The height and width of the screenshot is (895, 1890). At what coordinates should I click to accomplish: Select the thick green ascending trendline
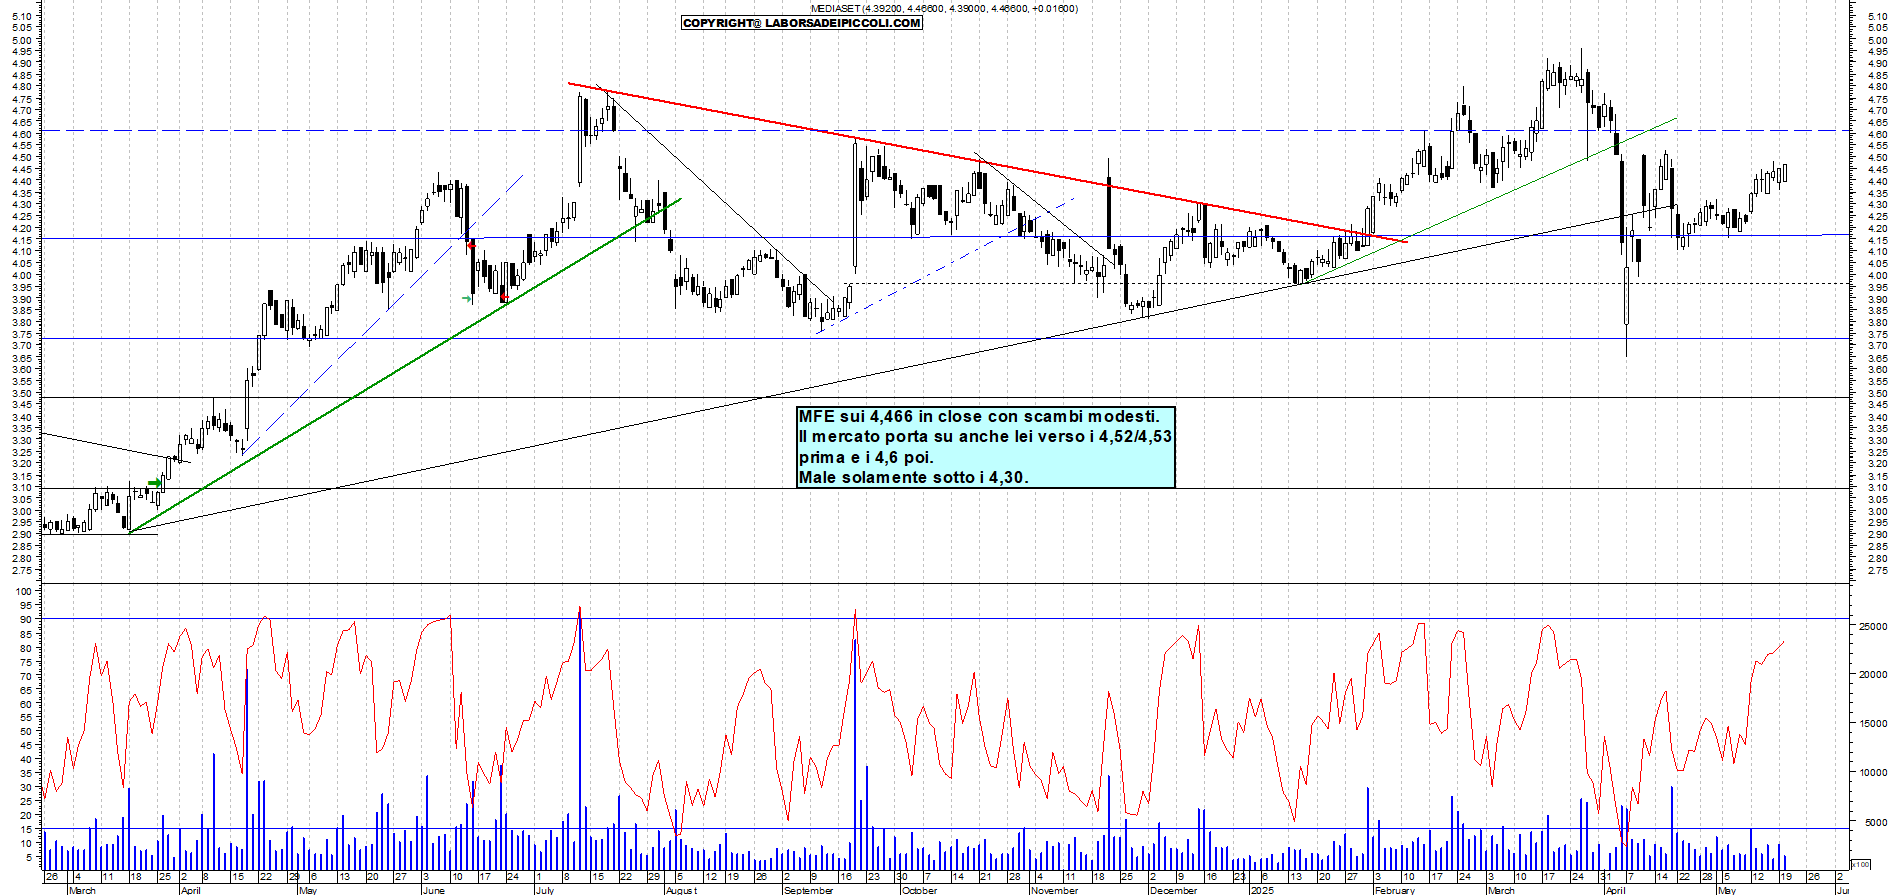point(405,365)
